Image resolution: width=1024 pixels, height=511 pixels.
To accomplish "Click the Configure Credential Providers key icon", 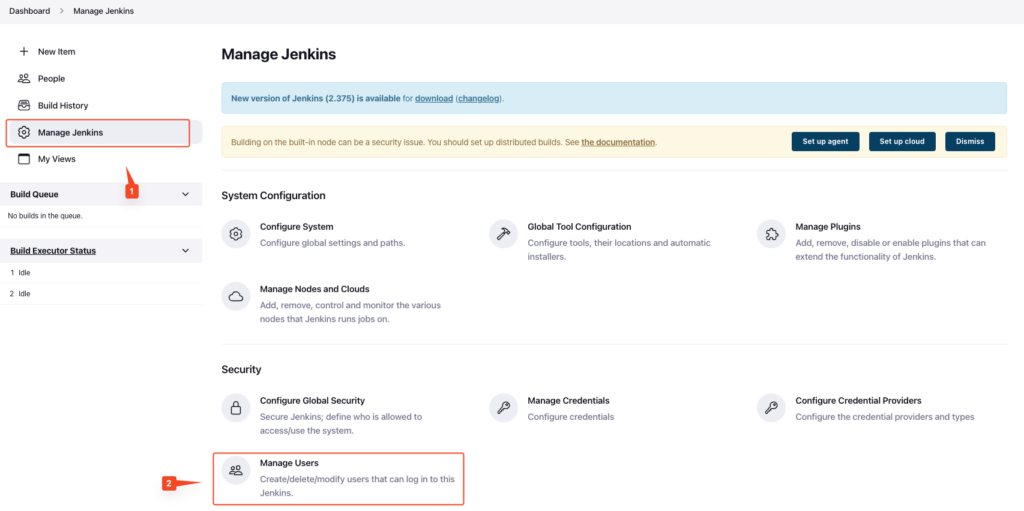I will (x=771, y=408).
